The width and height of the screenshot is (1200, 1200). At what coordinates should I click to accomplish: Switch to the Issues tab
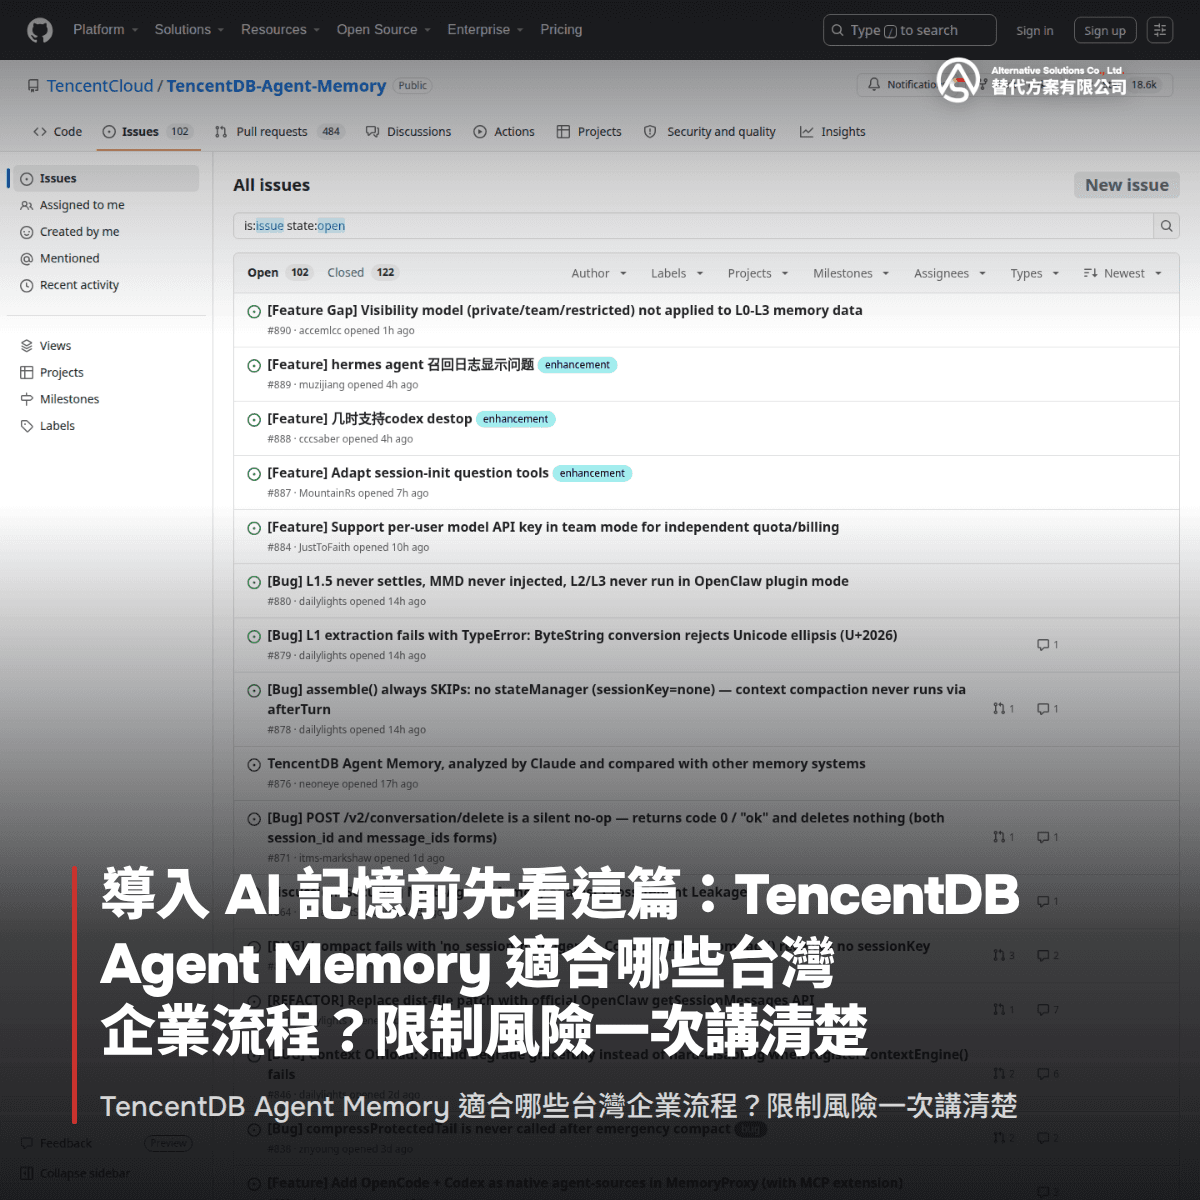pos(147,132)
